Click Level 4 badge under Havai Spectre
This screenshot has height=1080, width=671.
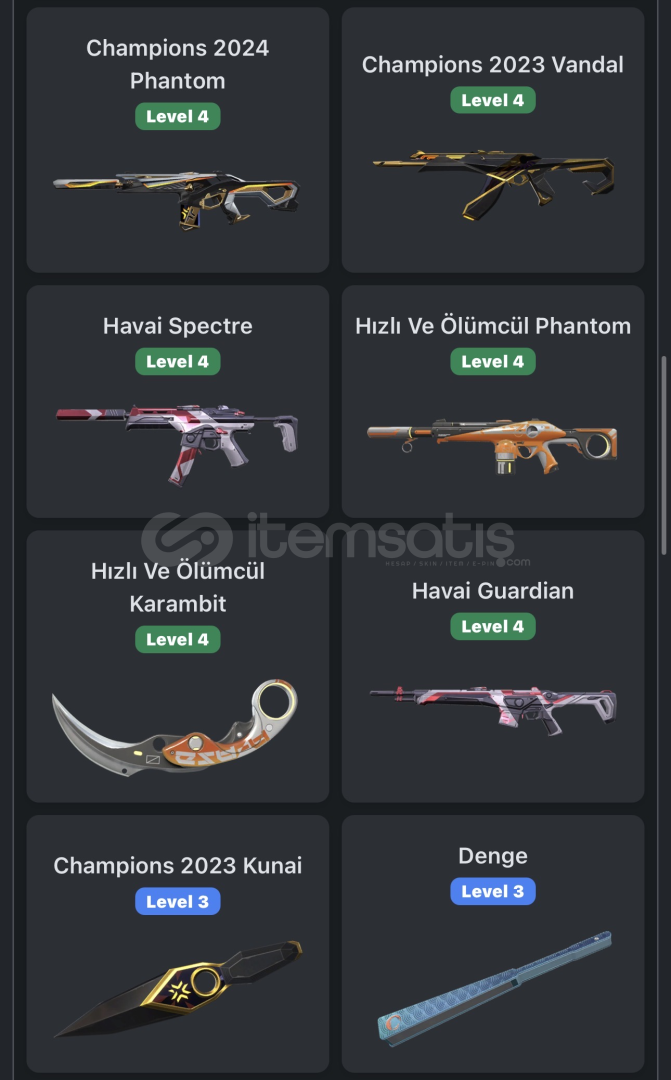[178, 362]
